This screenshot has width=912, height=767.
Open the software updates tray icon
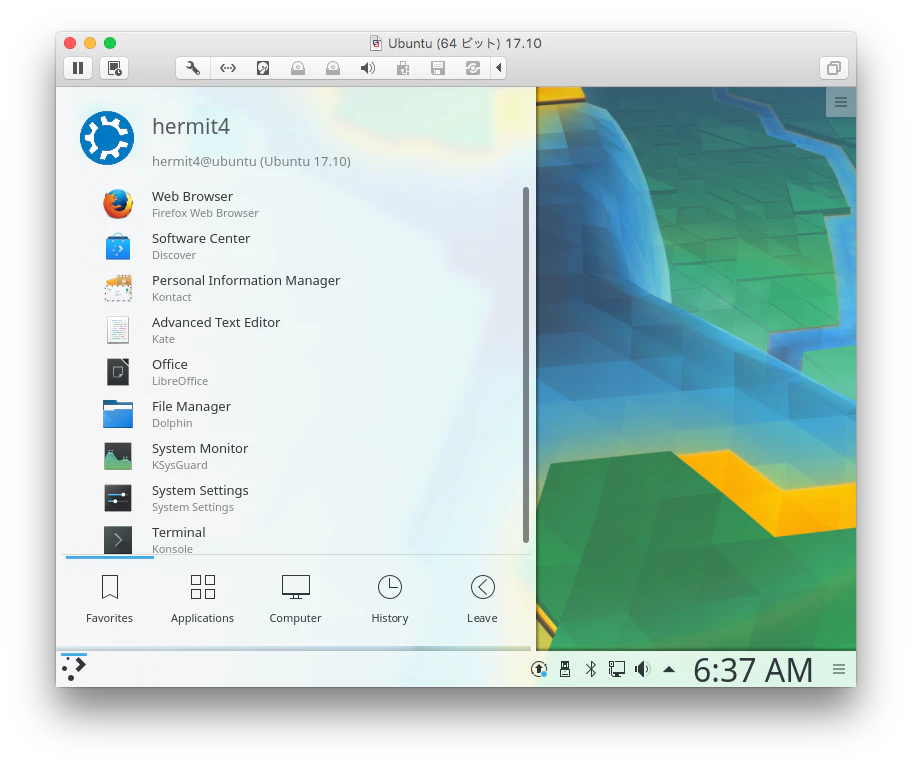click(539, 669)
